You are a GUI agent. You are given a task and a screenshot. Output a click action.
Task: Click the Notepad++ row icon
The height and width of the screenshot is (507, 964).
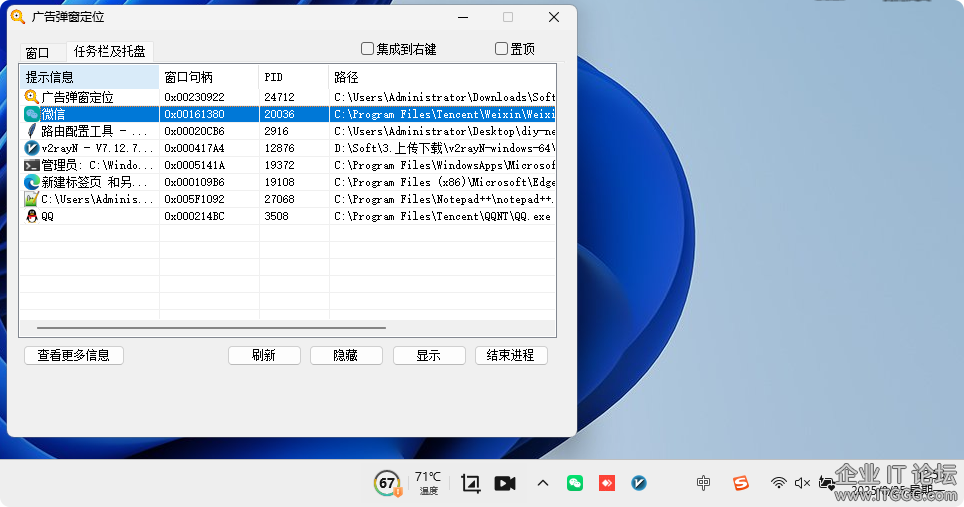pos(31,199)
